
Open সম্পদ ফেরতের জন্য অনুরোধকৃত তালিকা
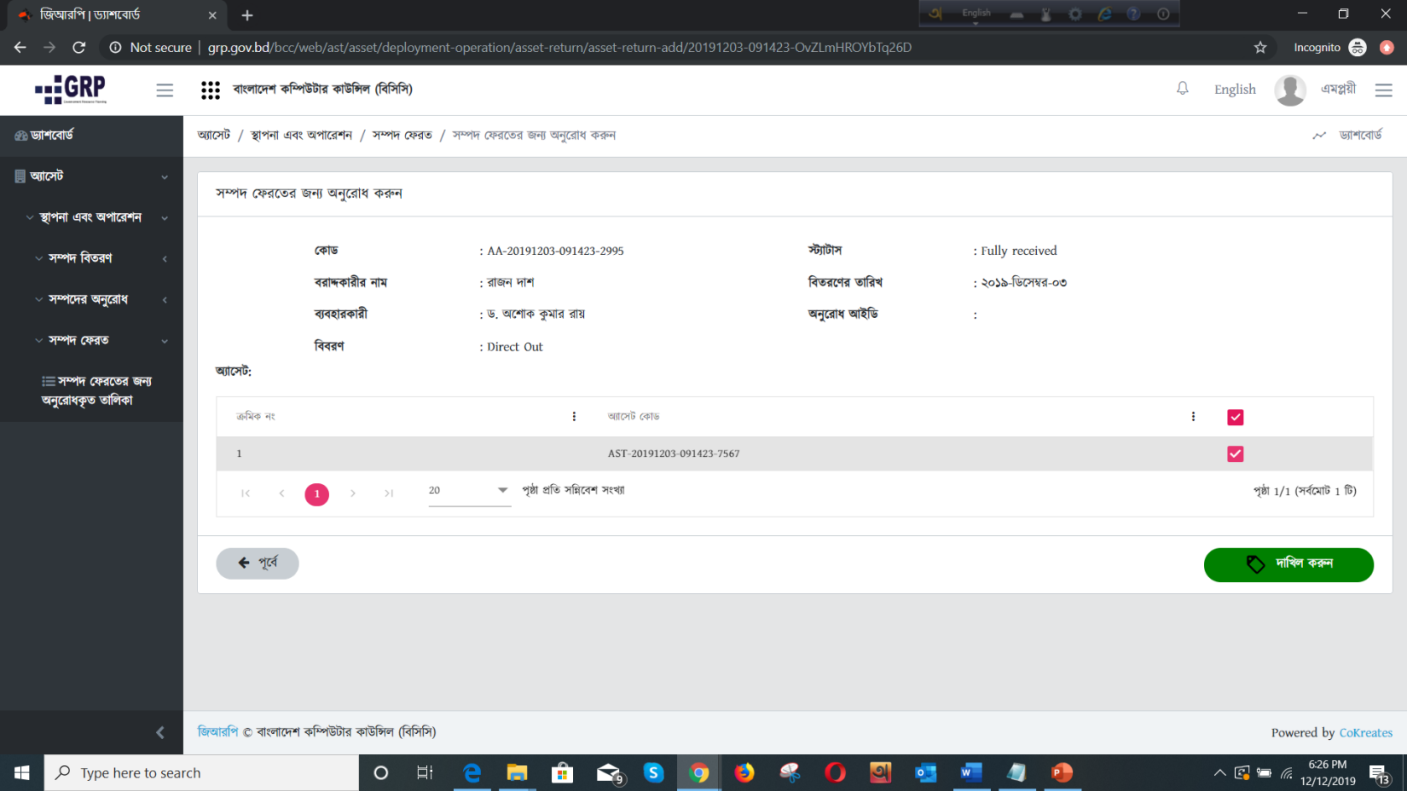pyautogui.click(x=96, y=390)
